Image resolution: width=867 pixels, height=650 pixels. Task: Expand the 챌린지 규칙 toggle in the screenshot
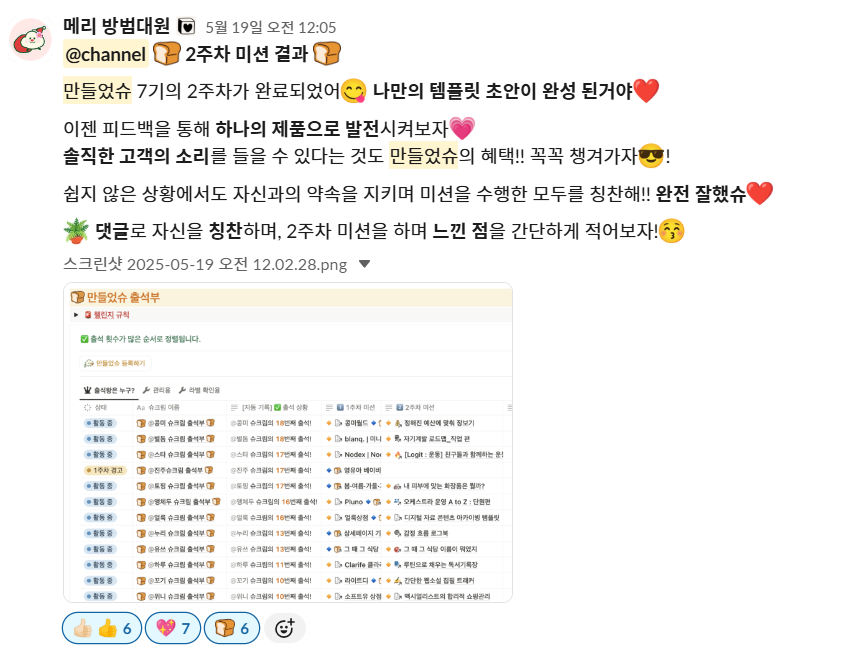pyautogui.click(x=76, y=315)
